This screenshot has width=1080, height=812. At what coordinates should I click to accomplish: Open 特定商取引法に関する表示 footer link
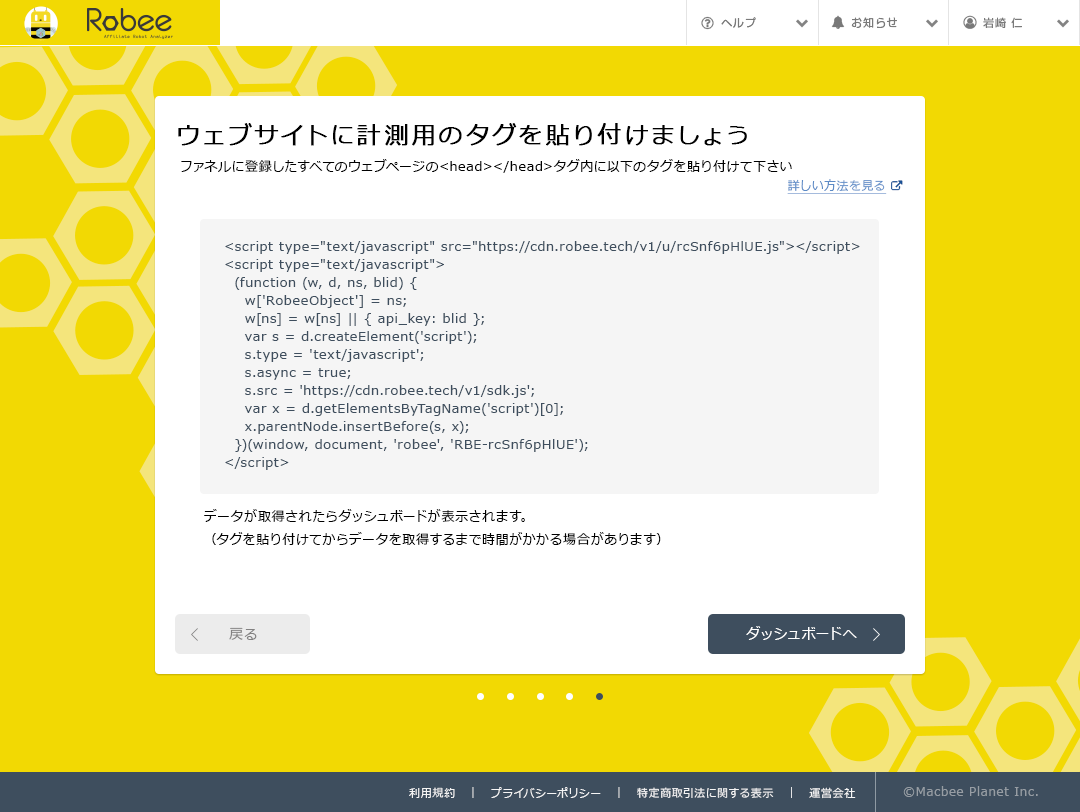705,793
